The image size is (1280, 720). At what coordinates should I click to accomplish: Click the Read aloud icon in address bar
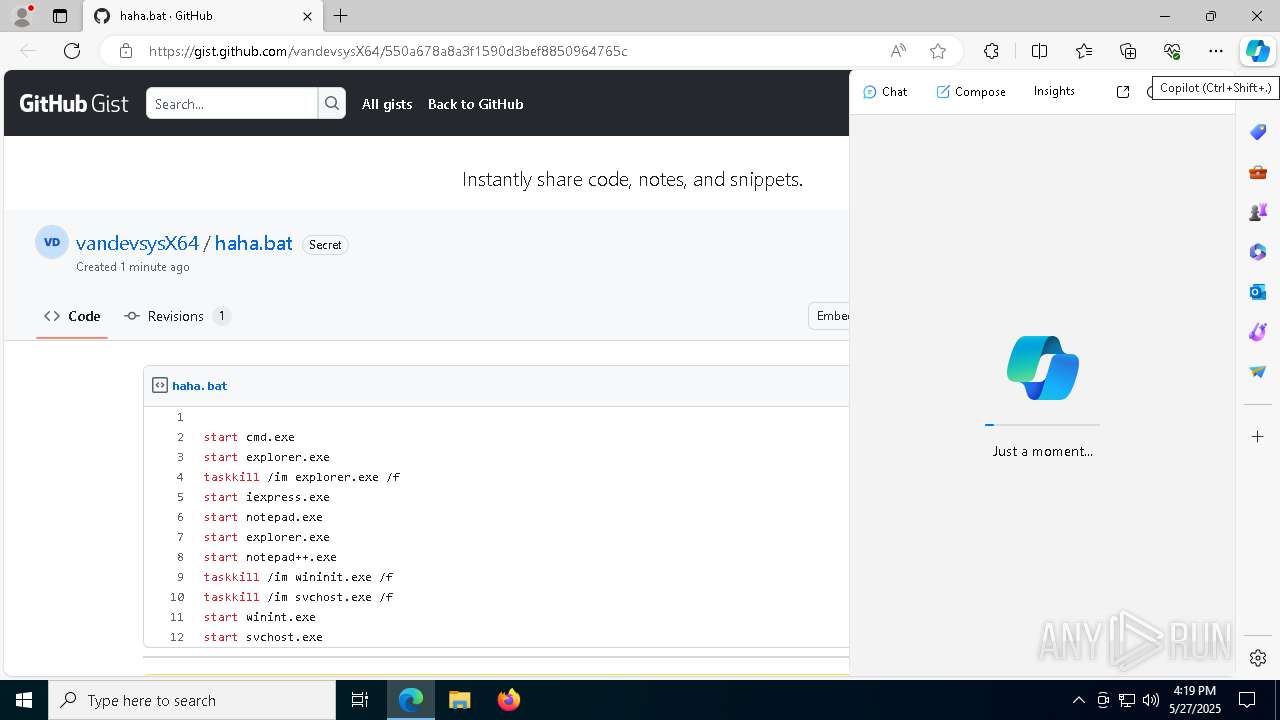898,51
